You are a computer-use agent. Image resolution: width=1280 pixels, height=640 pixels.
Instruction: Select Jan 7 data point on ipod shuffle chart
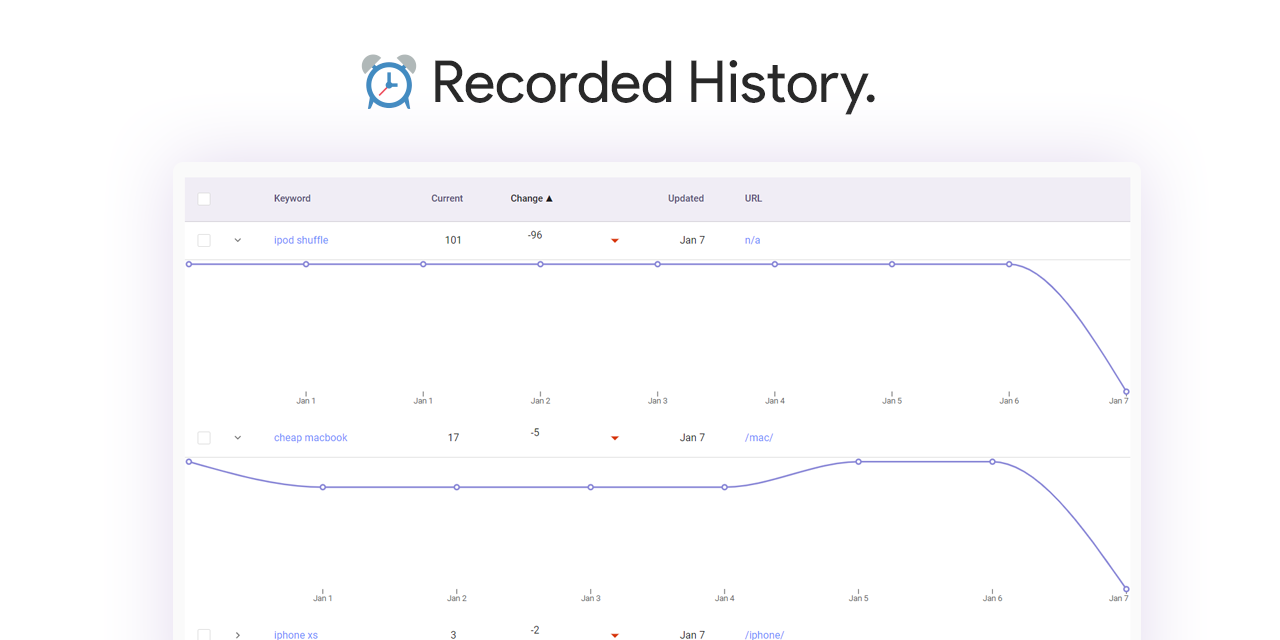coord(1126,392)
